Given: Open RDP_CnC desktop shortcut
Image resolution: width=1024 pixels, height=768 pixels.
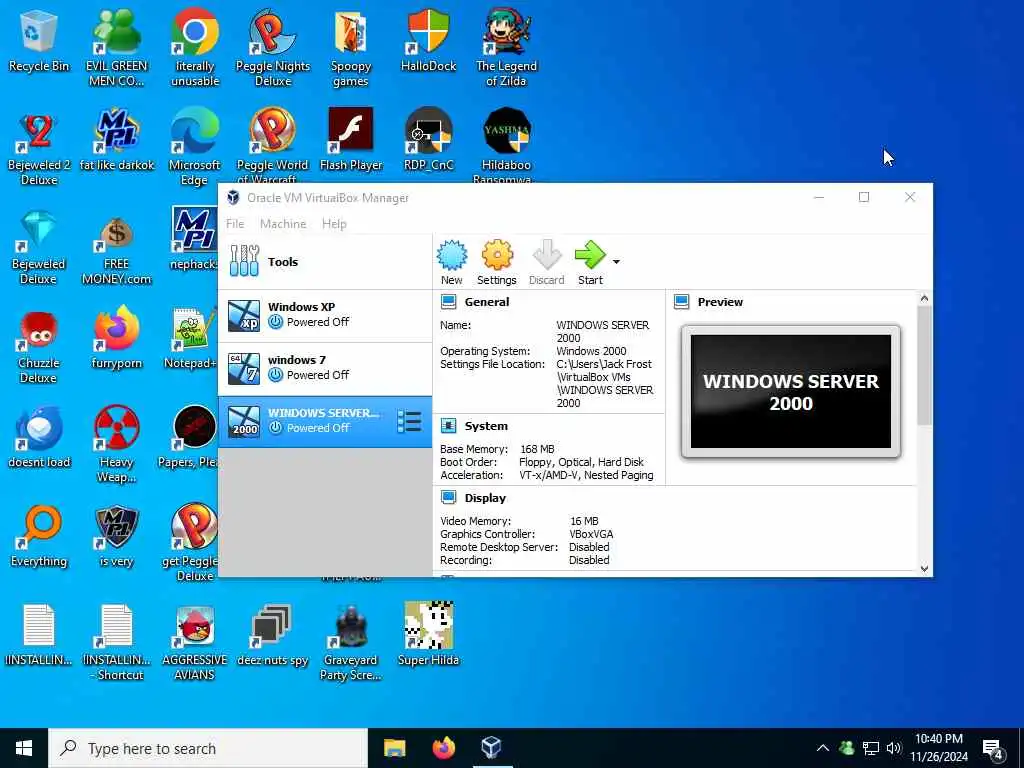Looking at the screenshot, I should click(428, 140).
